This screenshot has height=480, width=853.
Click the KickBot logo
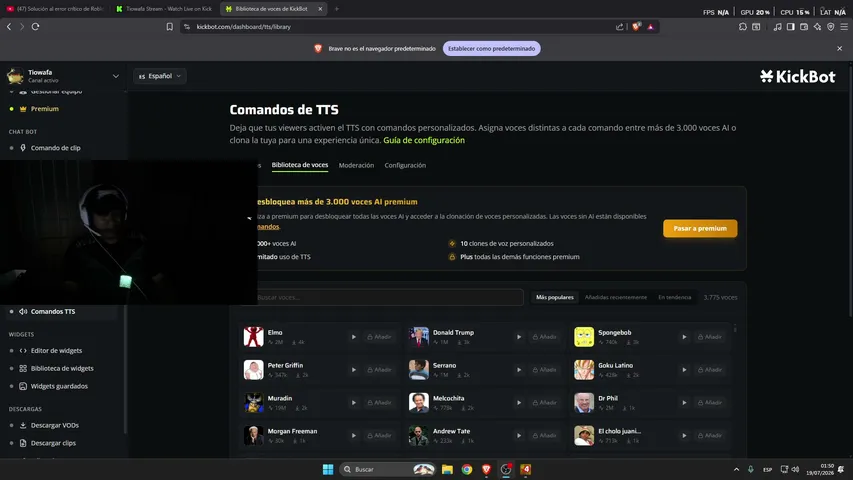click(x=798, y=77)
